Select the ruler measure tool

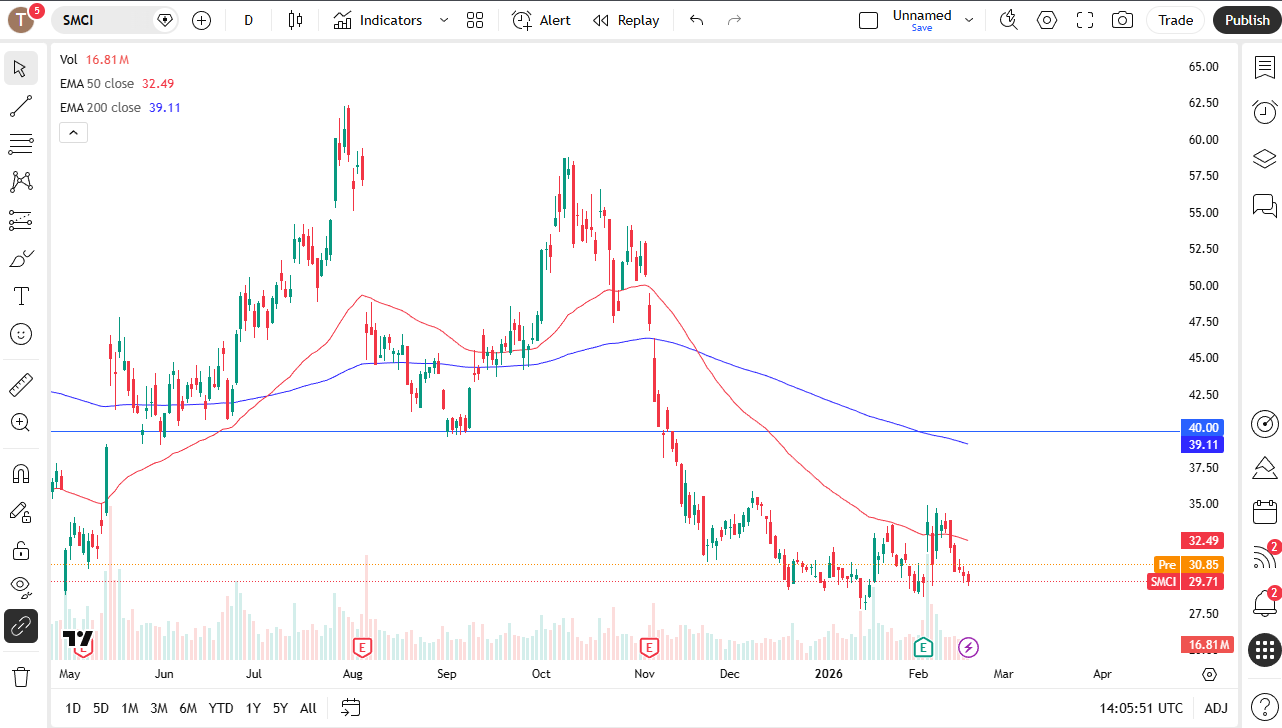click(x=21, y=384)
